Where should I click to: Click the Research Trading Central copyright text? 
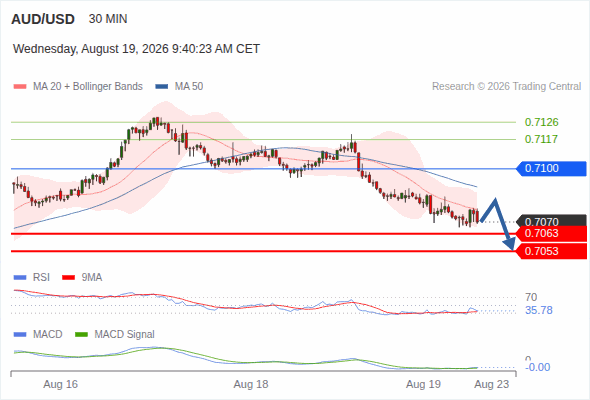tap(506, 87)
